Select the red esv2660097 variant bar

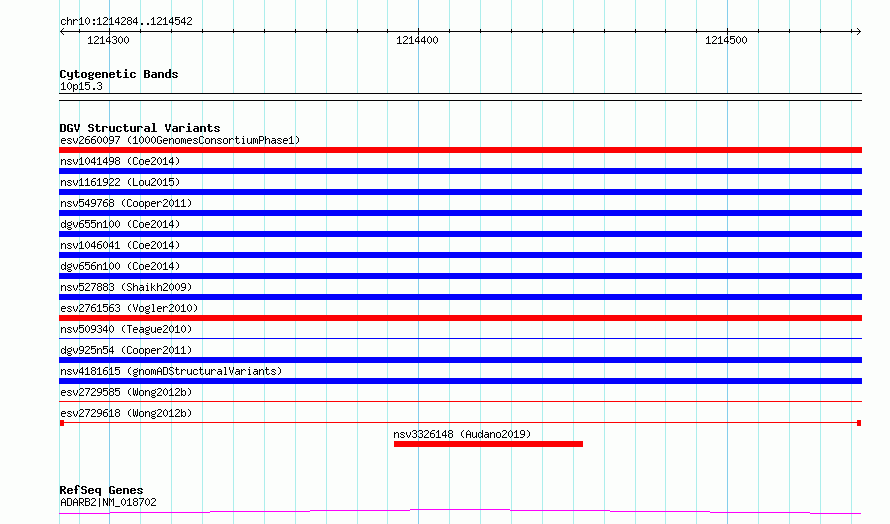point(460,150)
